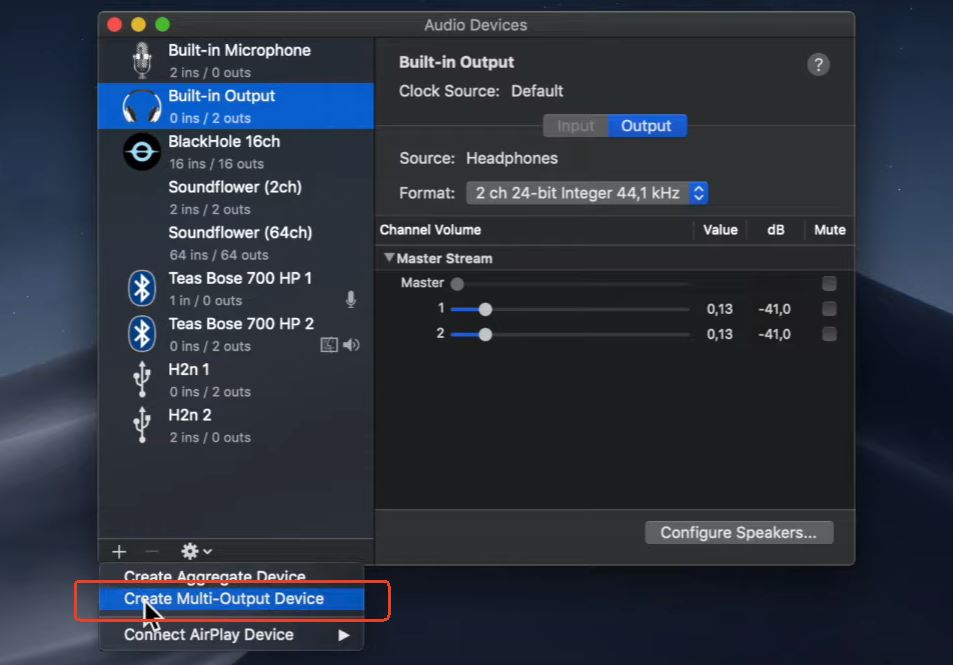
Task: Expand the Connect AirPlay Device submenu arrow
Action: 344,635
